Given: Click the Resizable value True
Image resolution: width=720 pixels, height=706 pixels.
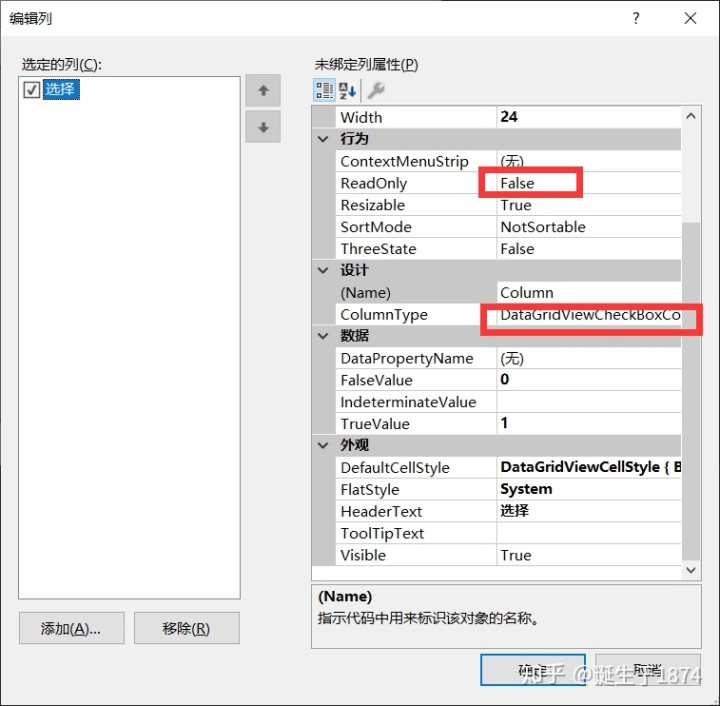Looking at the screenshot, I should [589, 205].
